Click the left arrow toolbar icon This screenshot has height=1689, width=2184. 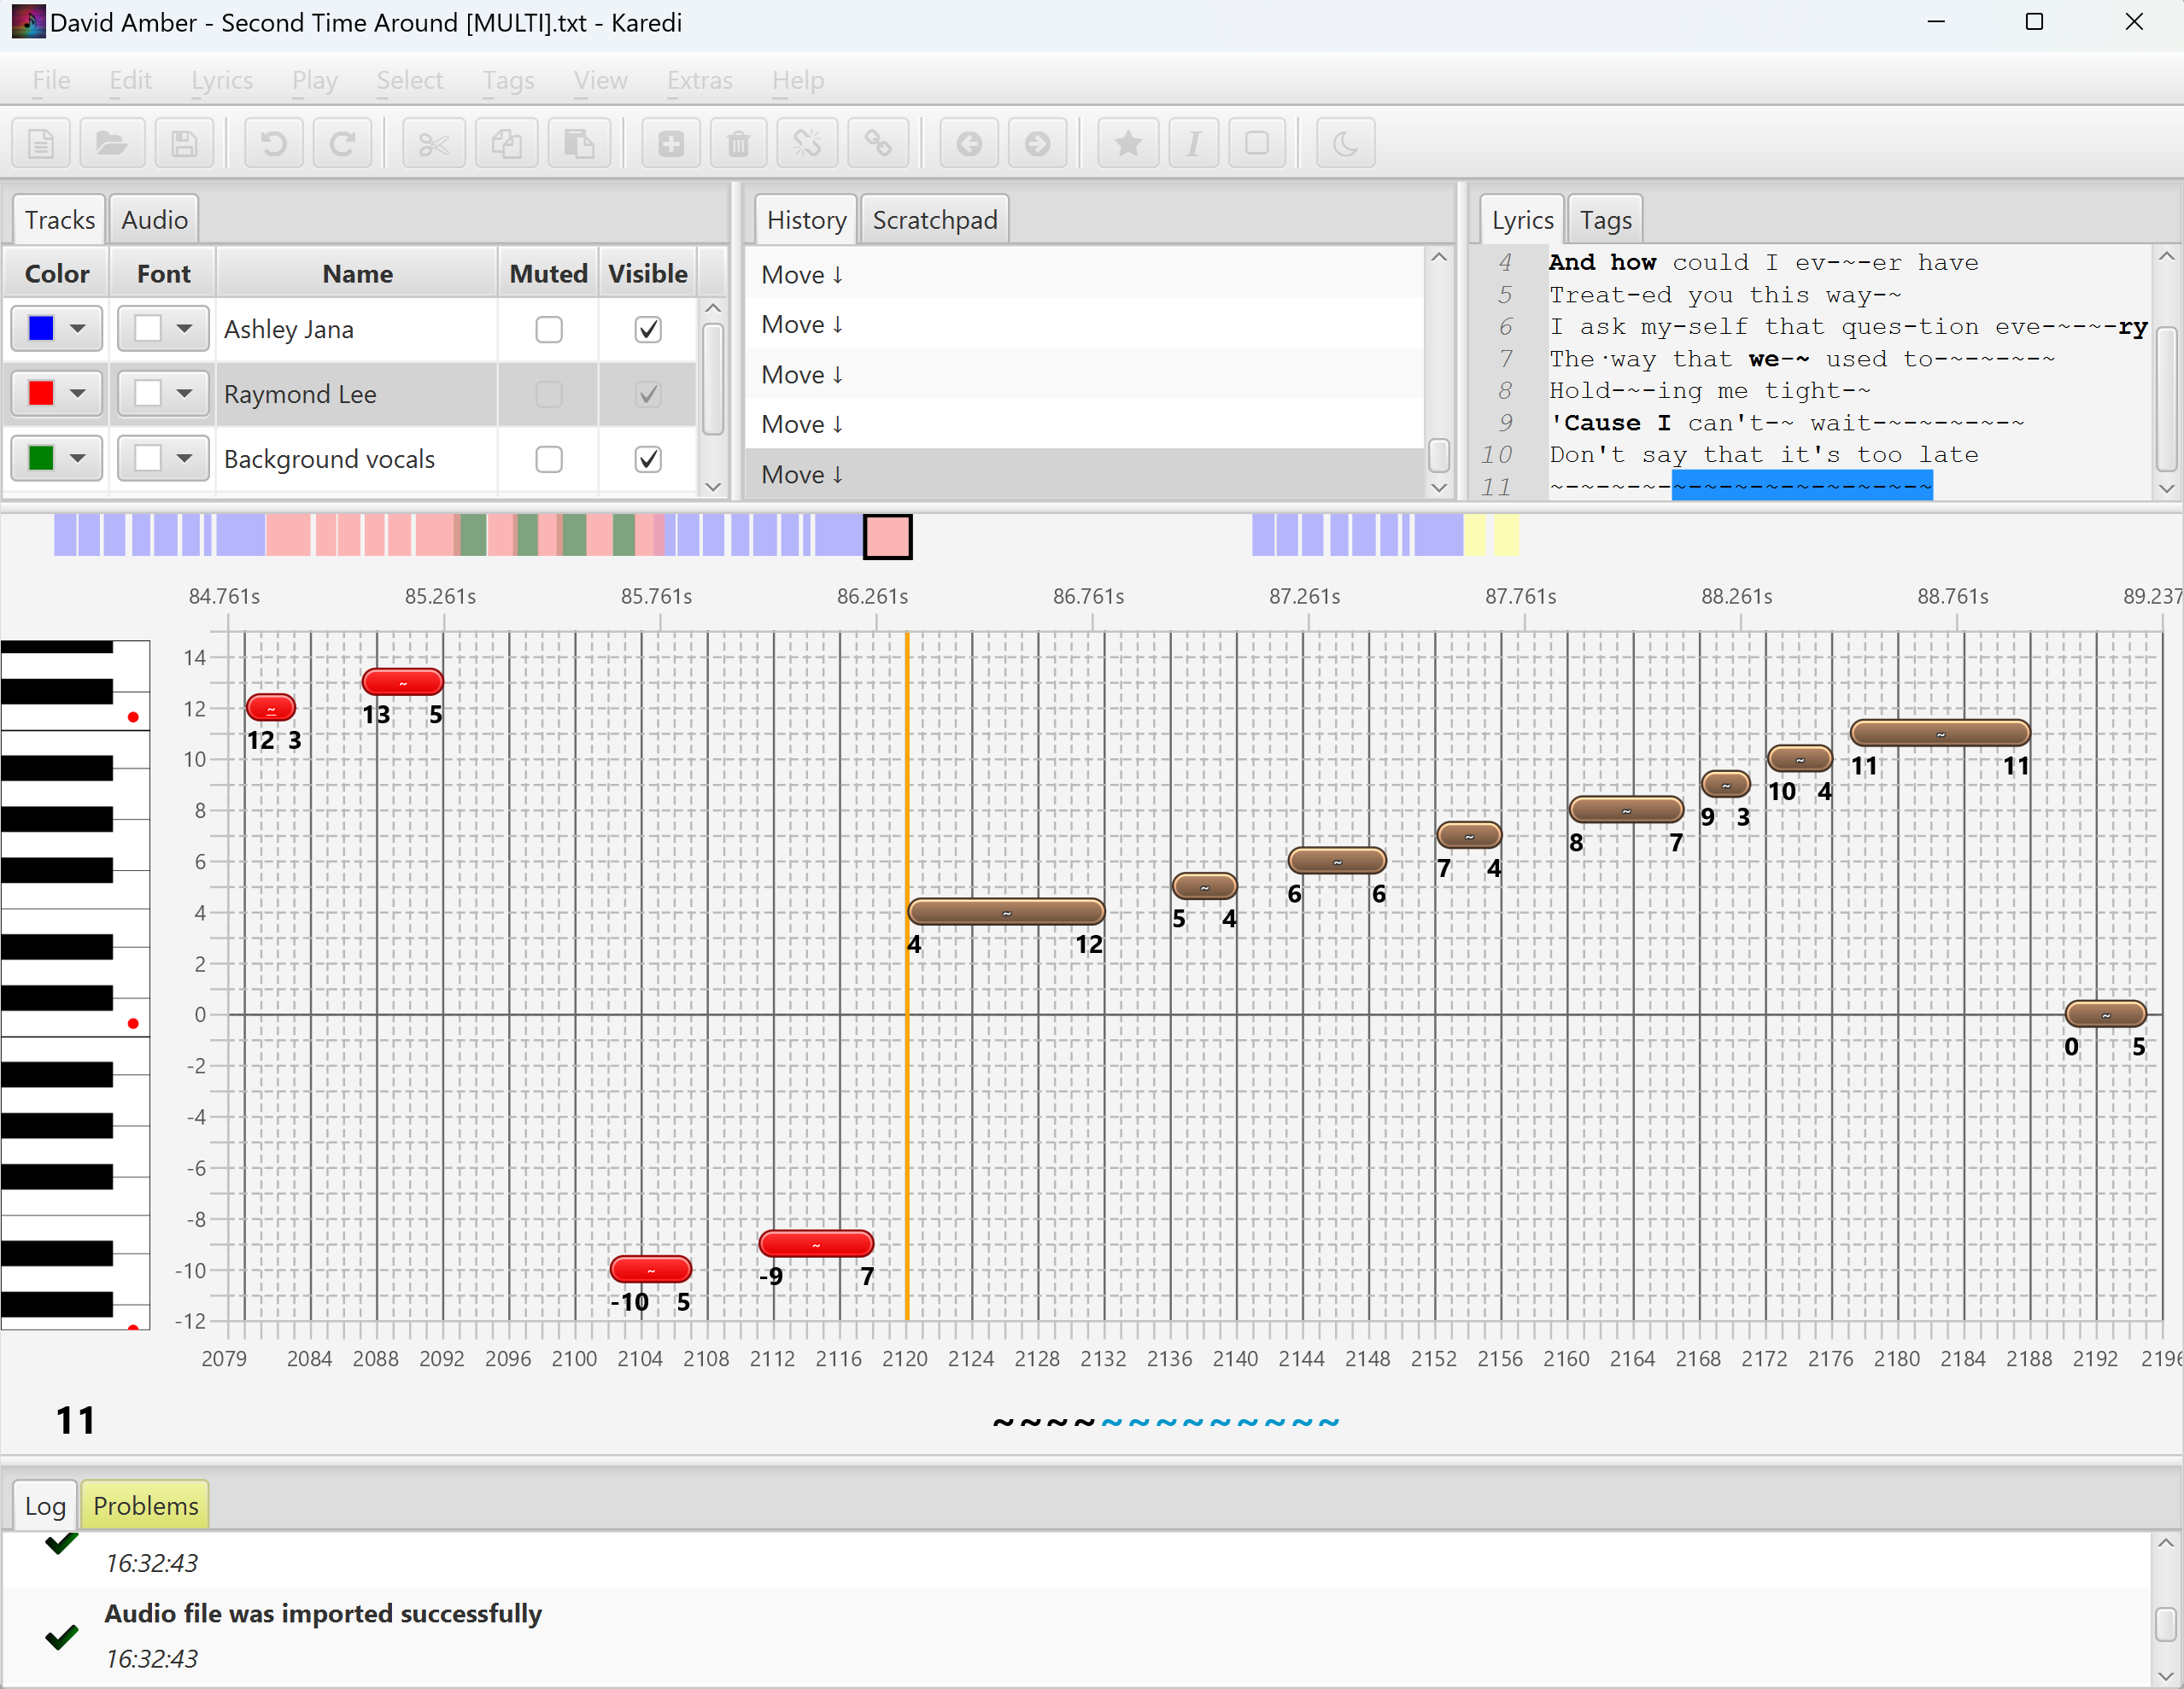coord(969,144)
